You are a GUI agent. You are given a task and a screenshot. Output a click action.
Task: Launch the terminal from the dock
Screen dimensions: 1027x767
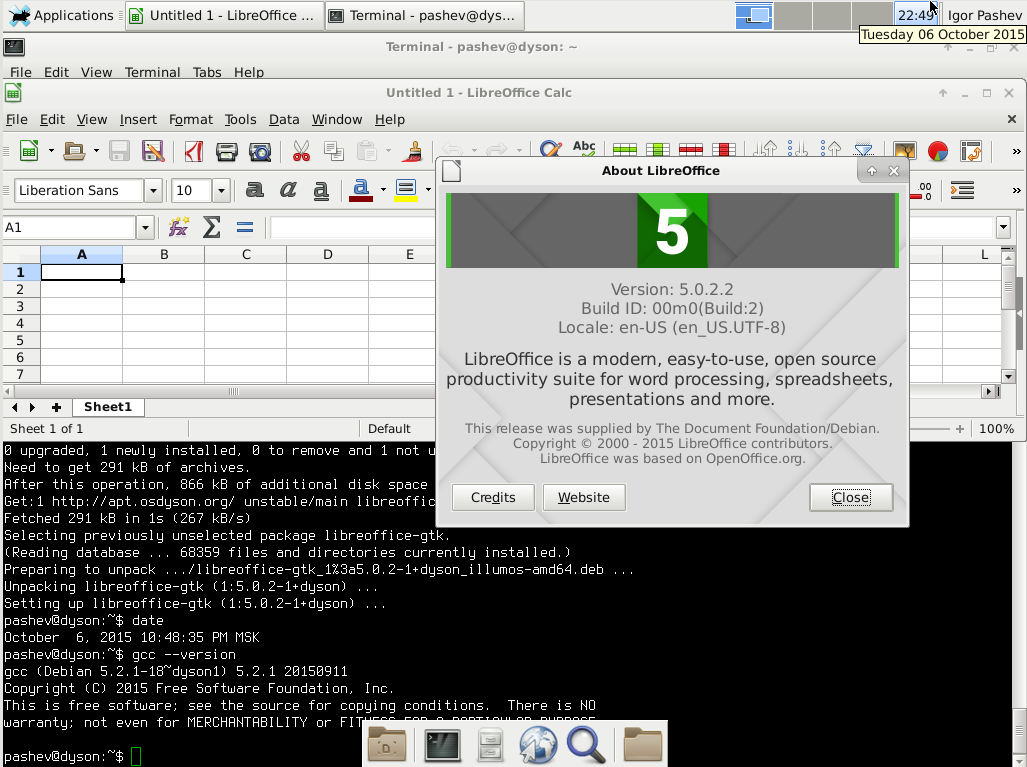coord(442,745)
